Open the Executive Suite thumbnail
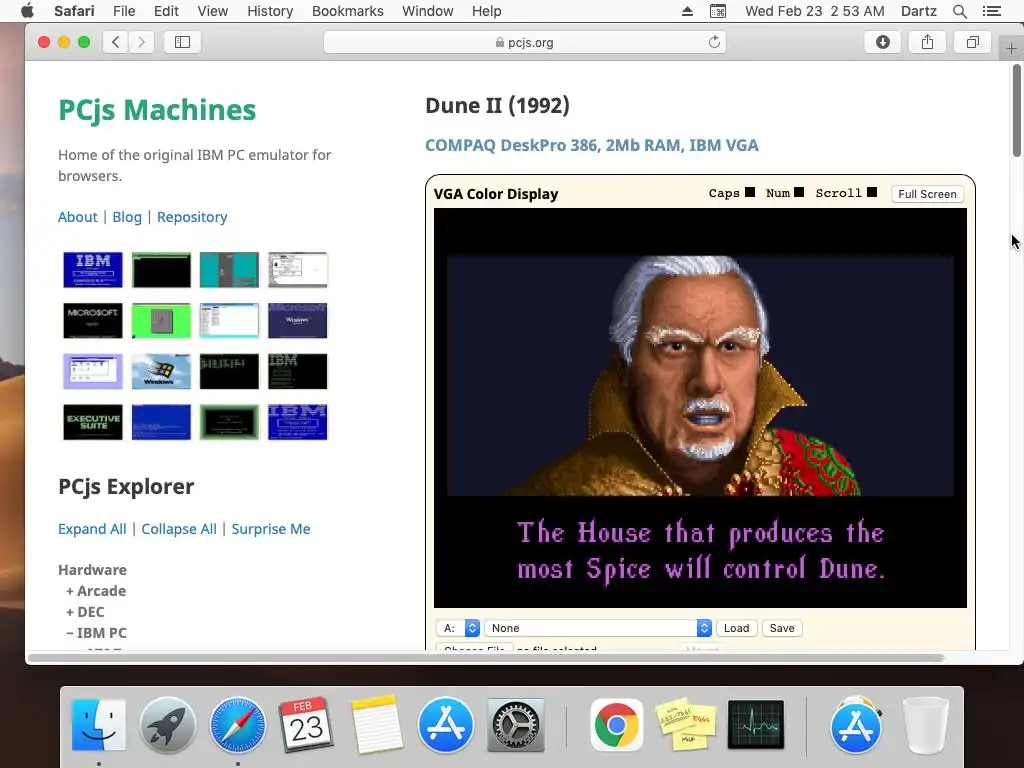This screenshot has width=1024, height=768. point(93,422)
